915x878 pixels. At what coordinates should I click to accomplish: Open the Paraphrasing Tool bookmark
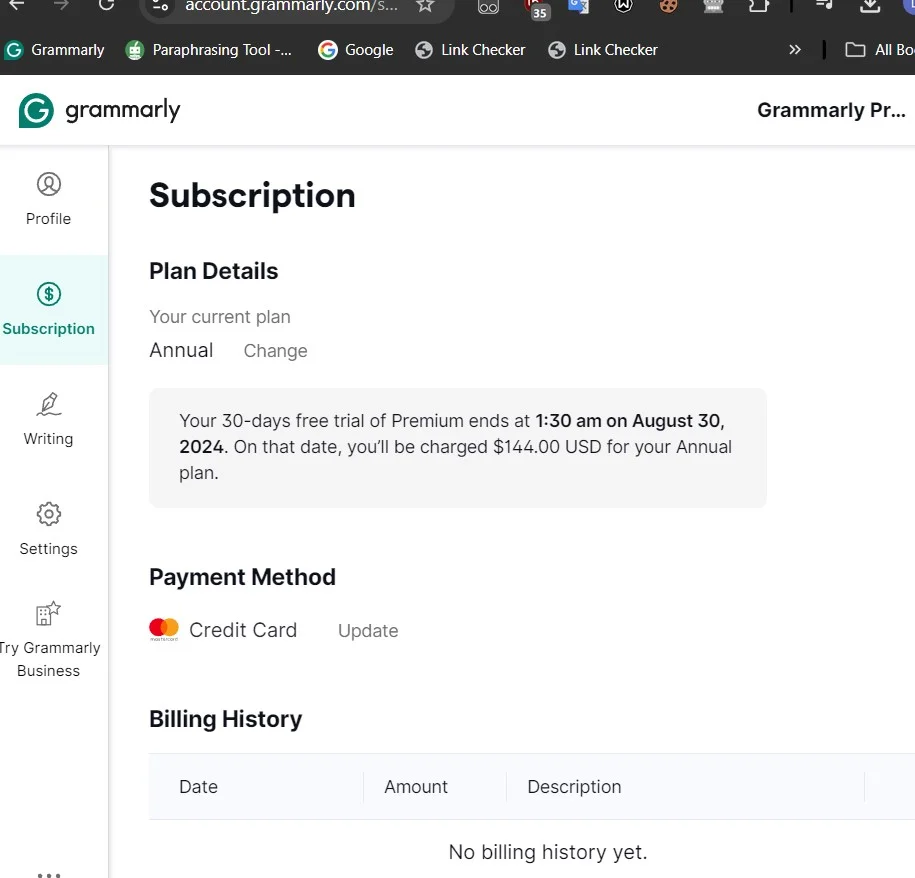click(x=208, y=50)
